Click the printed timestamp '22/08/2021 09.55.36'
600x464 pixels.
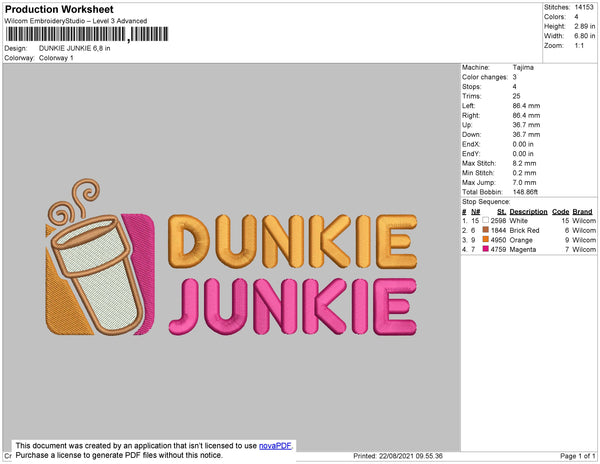click(x=411, y=456)
